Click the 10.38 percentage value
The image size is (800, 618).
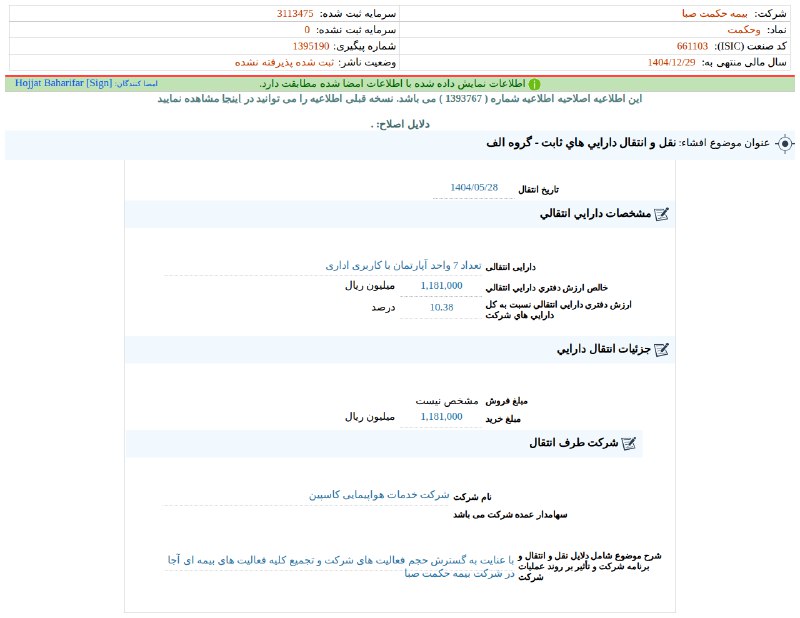pos(441,308)
